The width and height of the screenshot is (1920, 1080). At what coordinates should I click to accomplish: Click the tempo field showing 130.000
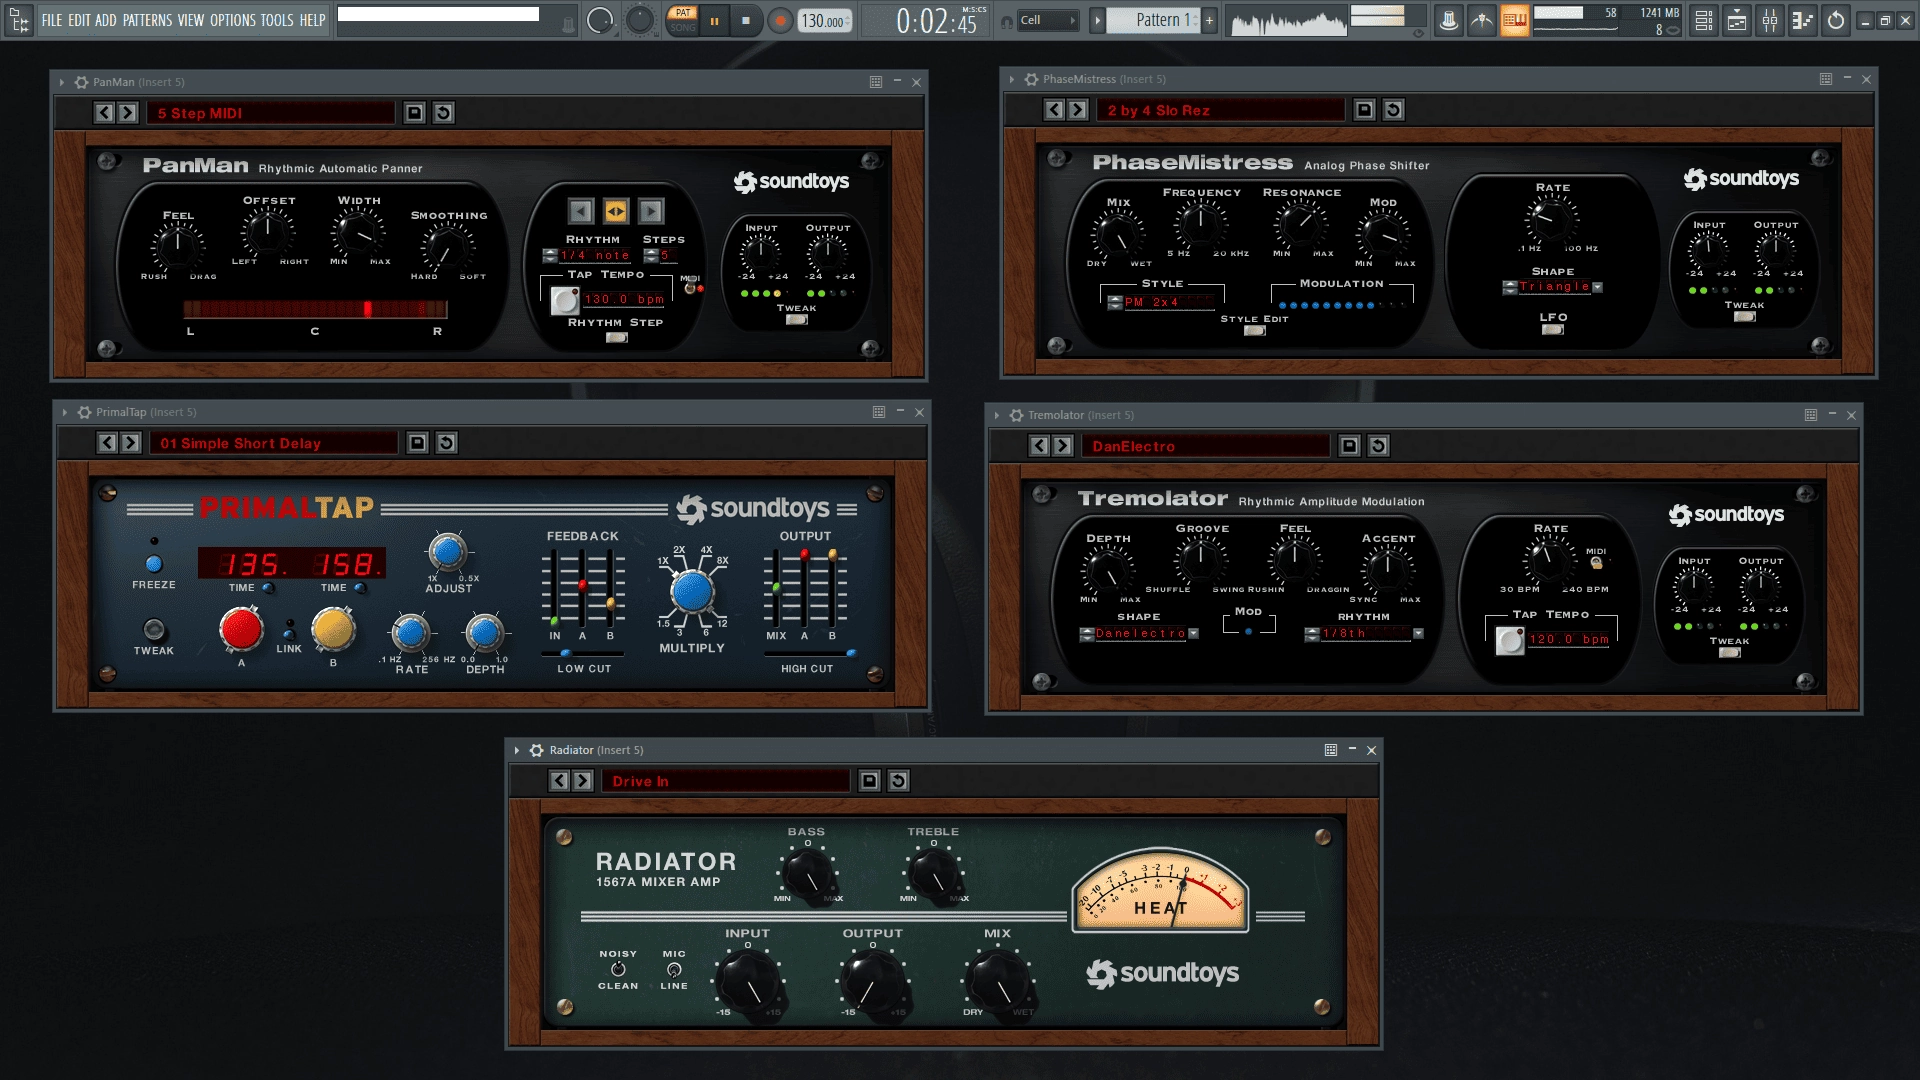coord(824,21)
